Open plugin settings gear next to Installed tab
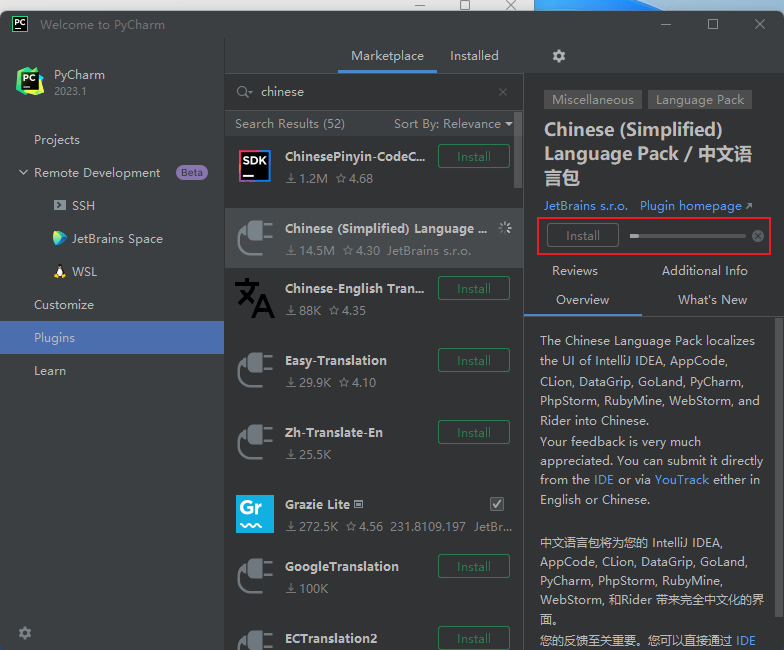784x650 pixels. click(558, 56)
